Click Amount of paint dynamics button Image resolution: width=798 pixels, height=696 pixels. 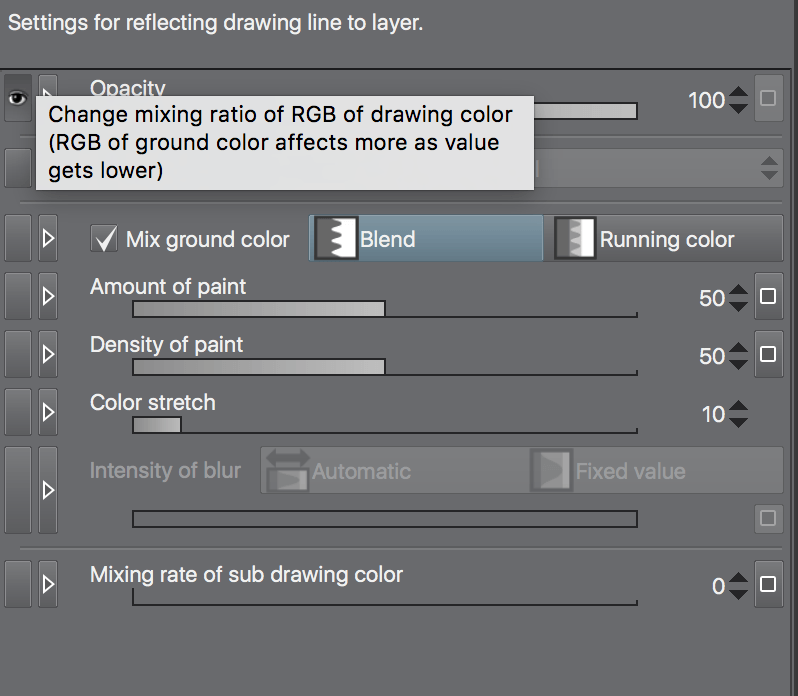point(768,297)
